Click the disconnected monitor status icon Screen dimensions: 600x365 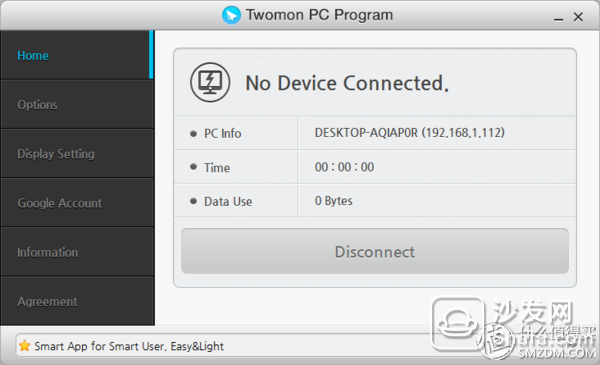(210, 82)
